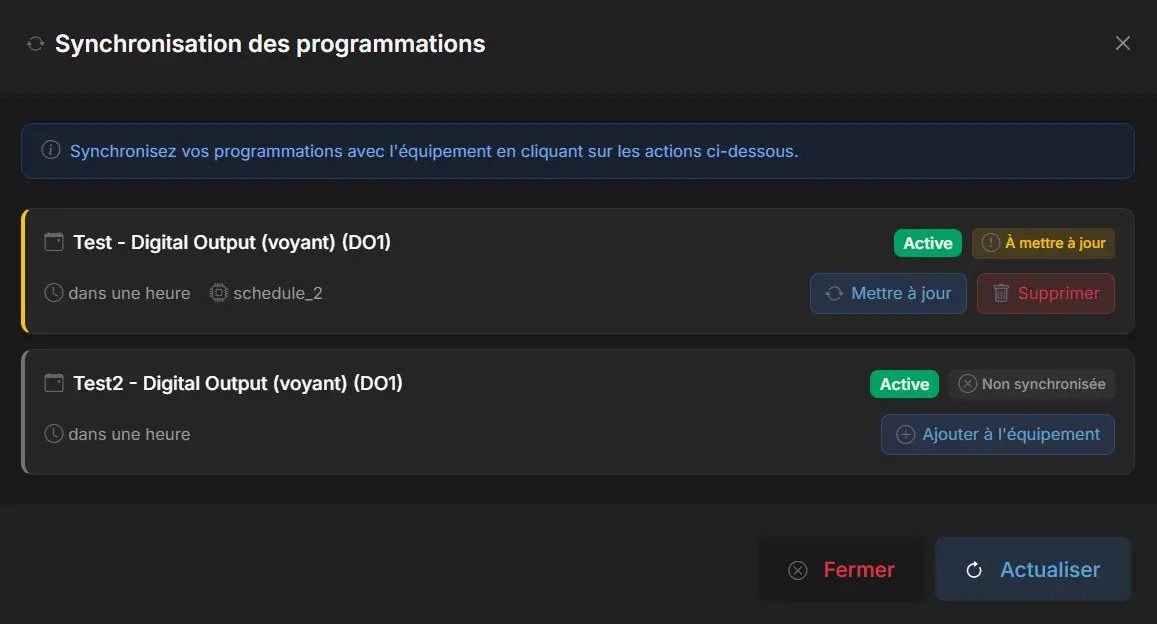Click the info icon in the blue banner
Screen dimensions: 1157x624
point(50,151)
